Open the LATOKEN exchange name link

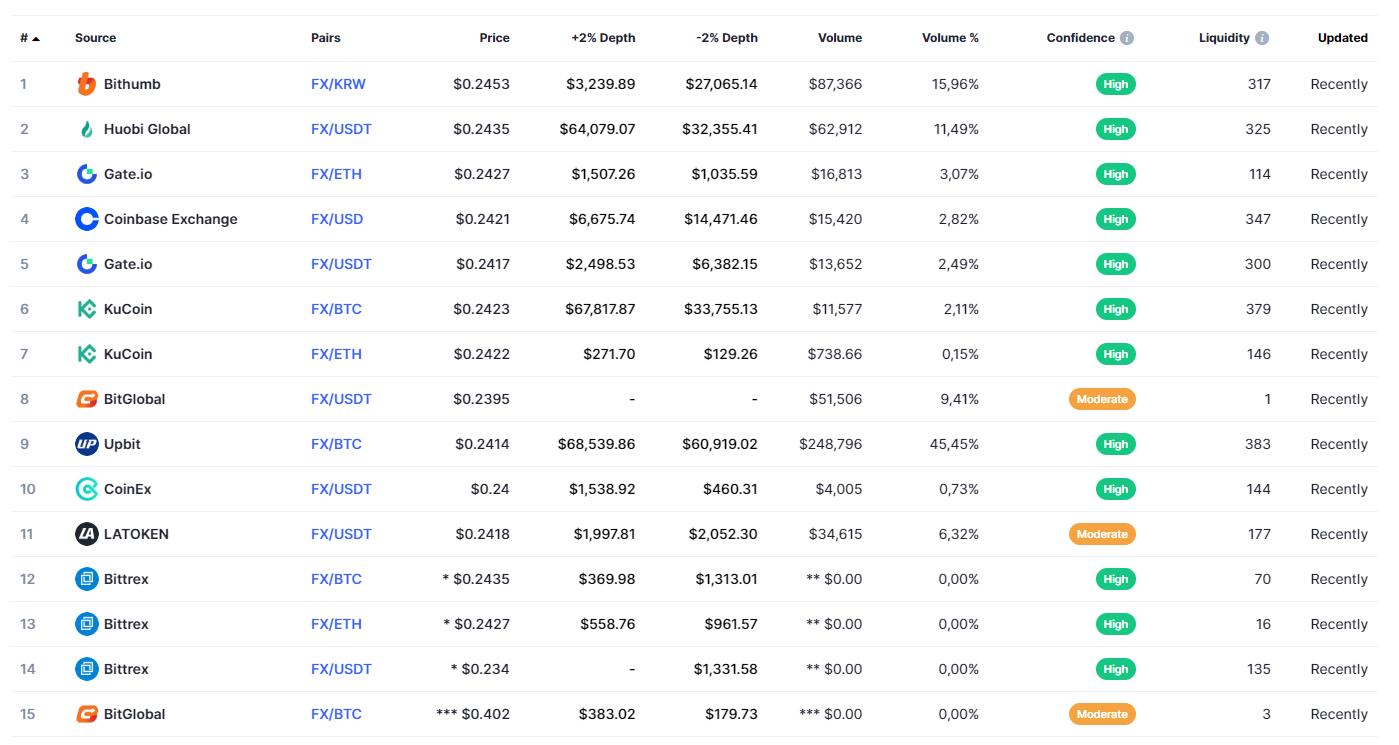point(136,534)
